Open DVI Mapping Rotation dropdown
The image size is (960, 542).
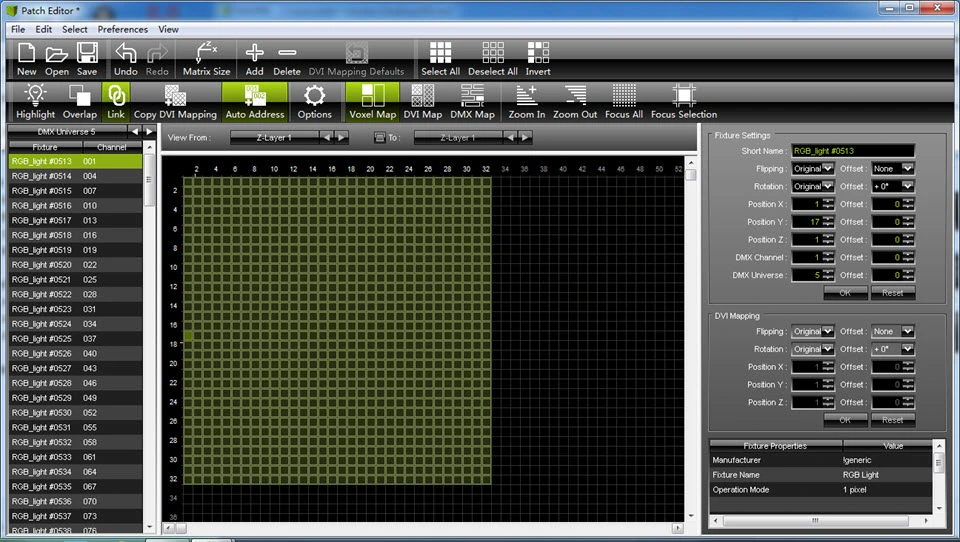click(x=812, y=349)
